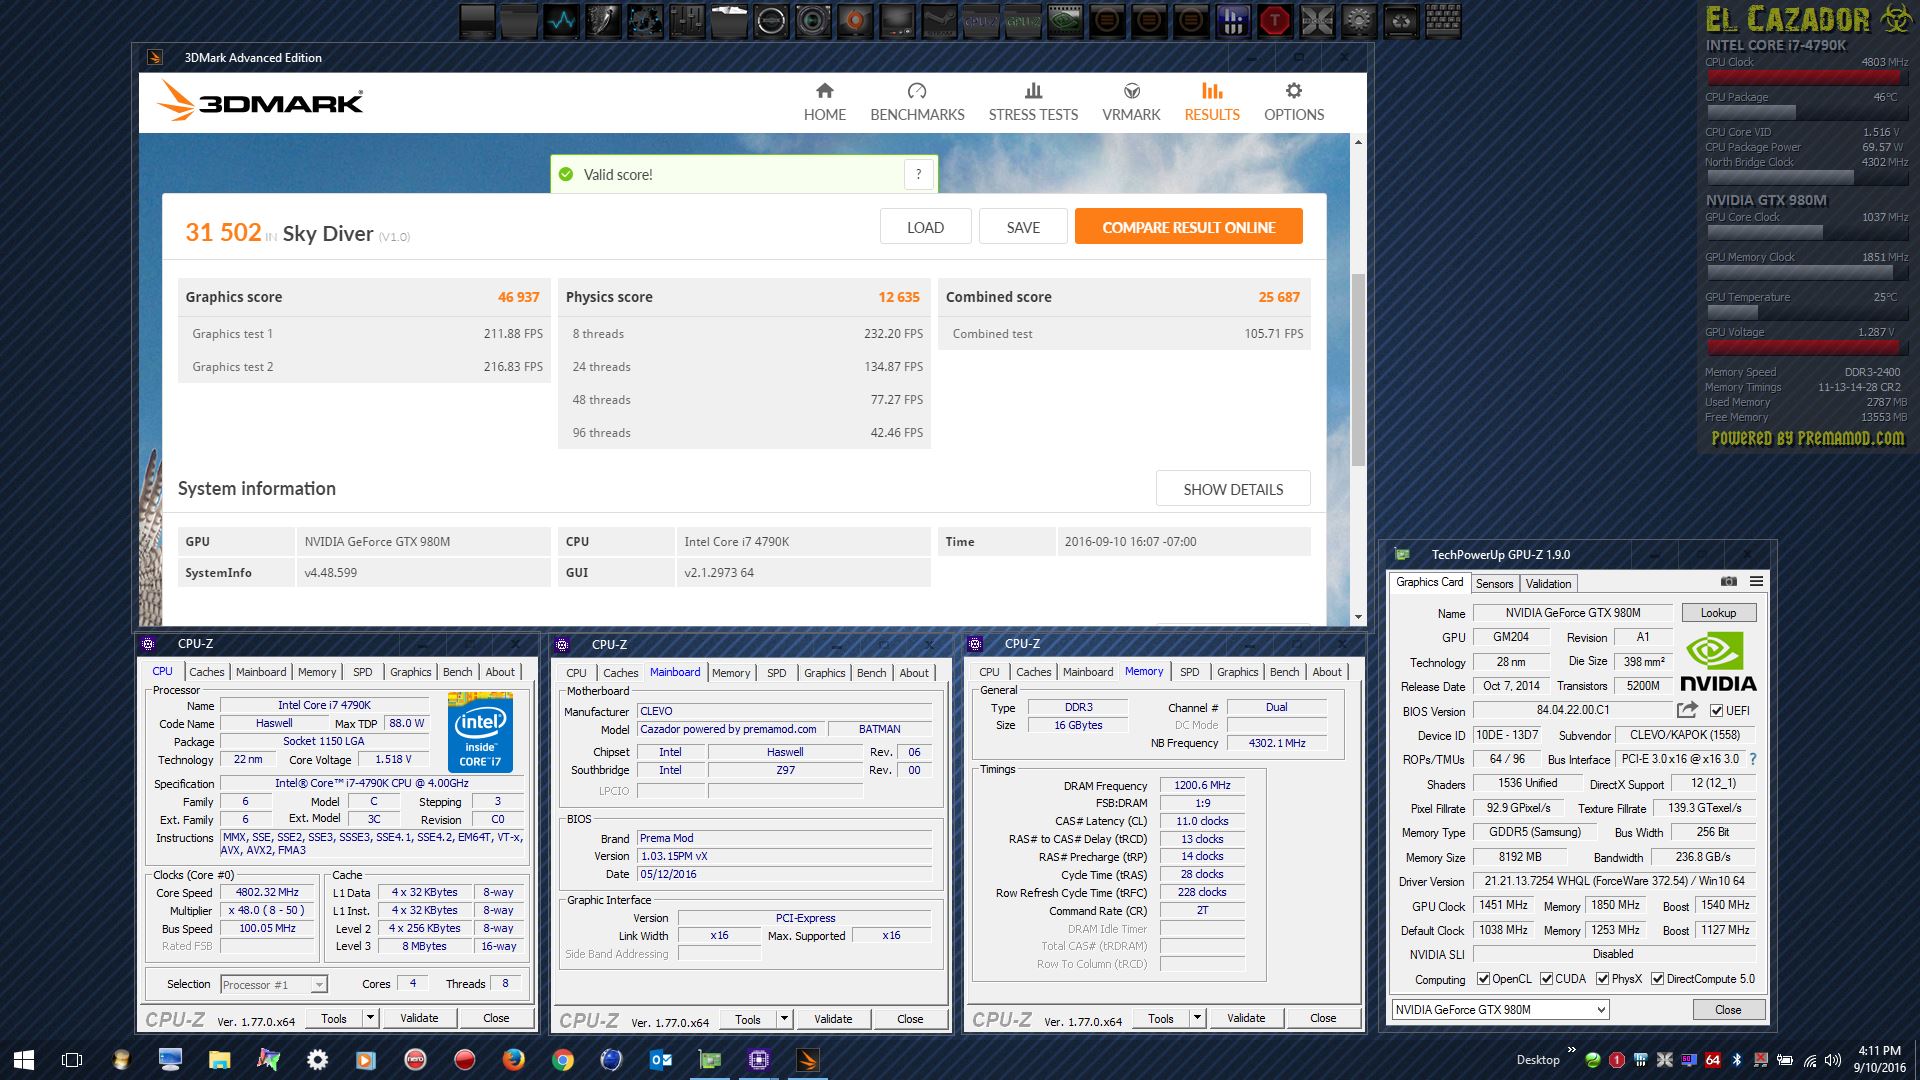Screen dimensions: 1920x1080
Task: Open the GPU-Z hamburger menu
Action: point(1756,581)
